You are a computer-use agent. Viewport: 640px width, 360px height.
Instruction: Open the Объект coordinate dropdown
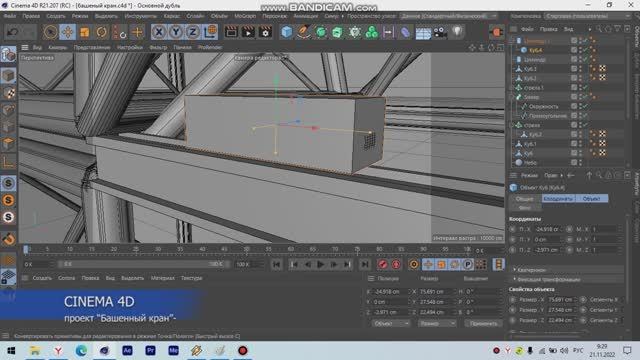point(391,323)
